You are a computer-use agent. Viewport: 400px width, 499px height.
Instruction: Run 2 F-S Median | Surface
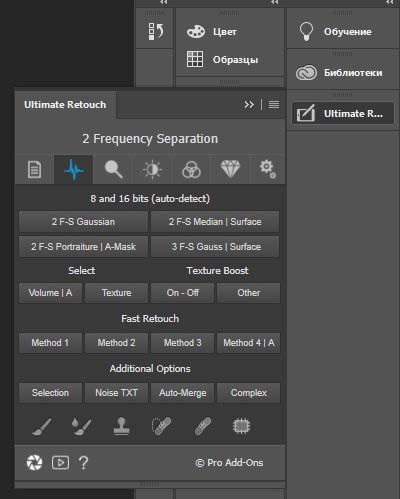click(215, 222)
